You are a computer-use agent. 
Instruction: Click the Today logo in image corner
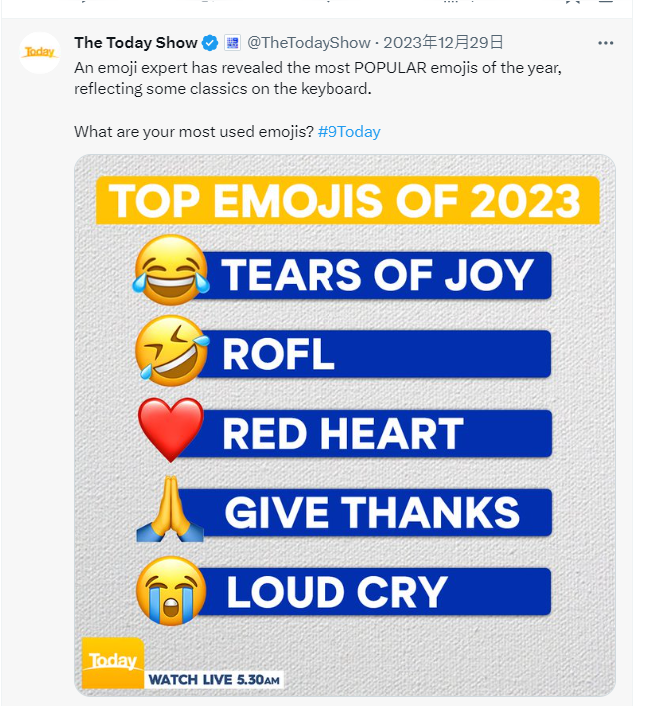tap(112, 661)
